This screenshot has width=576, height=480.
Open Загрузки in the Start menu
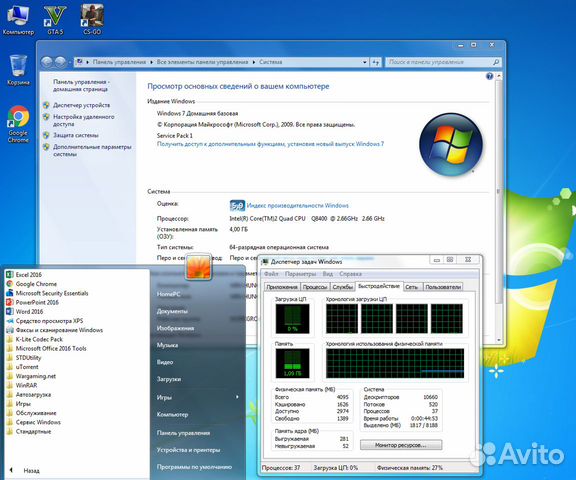point(169,379)
